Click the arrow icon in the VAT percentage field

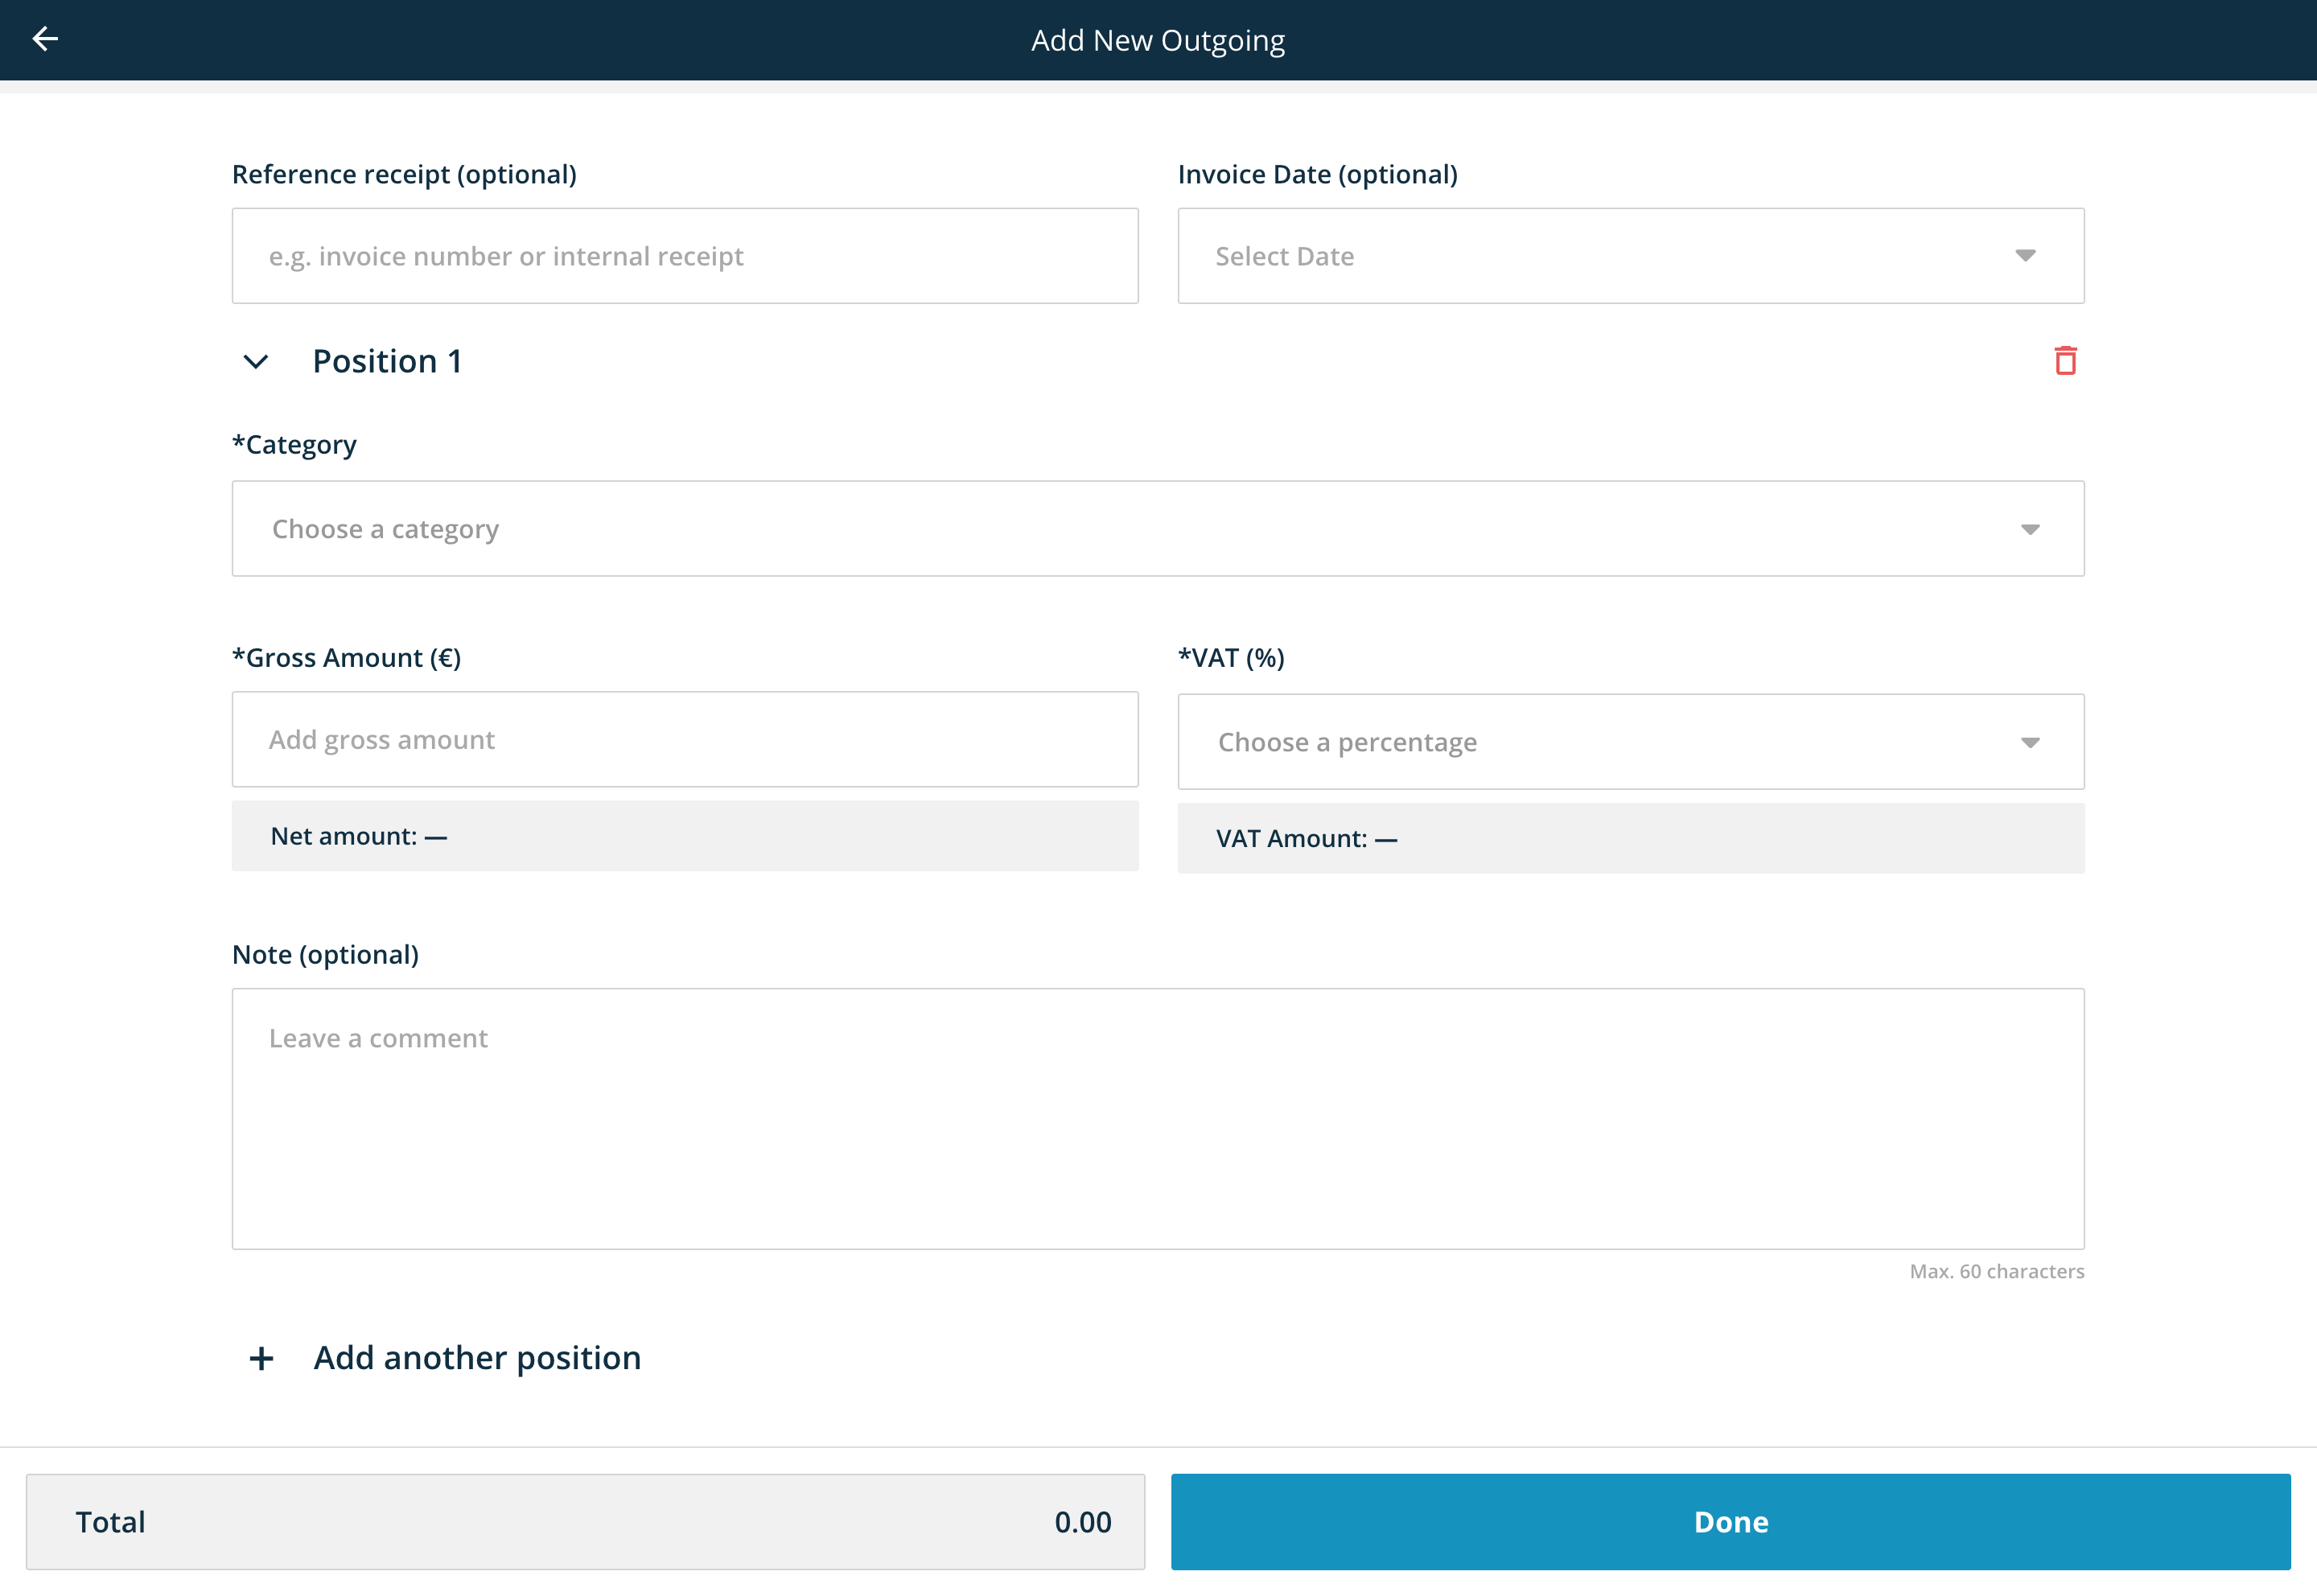pyautogui.click(x=2030, y=742)
